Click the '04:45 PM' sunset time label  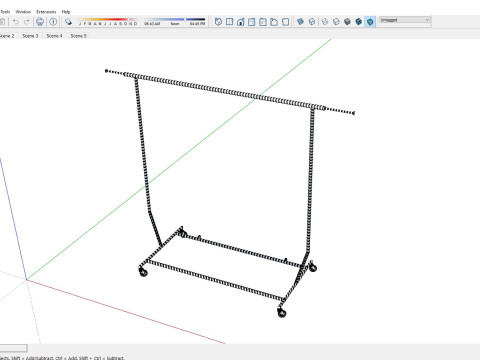tap(197, 24)
